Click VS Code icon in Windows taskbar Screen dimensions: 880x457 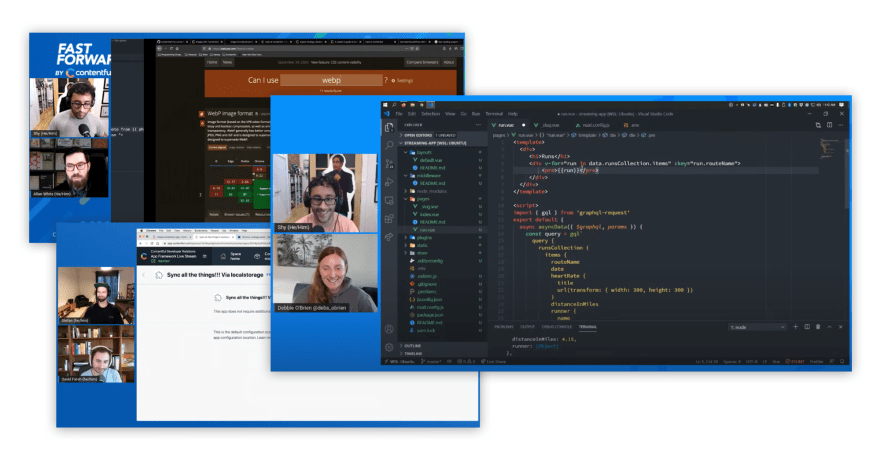point(431,105)
